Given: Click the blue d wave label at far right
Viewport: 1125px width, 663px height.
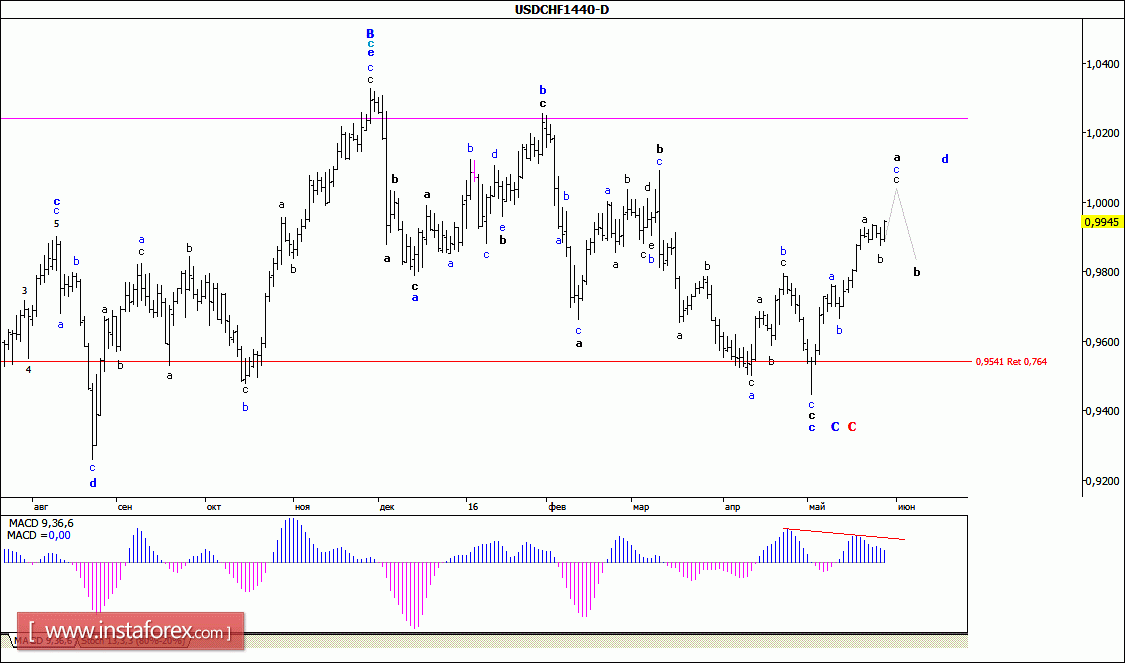Looking at the screenshot, I should [x=945, y=159].
